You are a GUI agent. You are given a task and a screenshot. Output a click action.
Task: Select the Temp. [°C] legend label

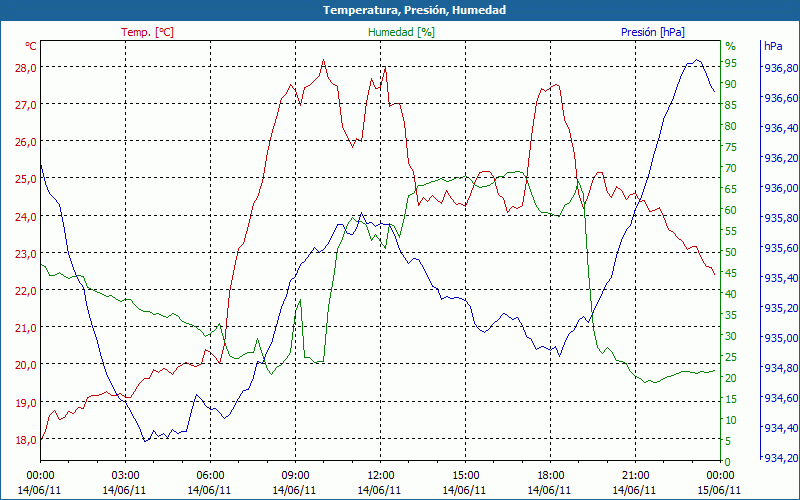tap(147, 32)
